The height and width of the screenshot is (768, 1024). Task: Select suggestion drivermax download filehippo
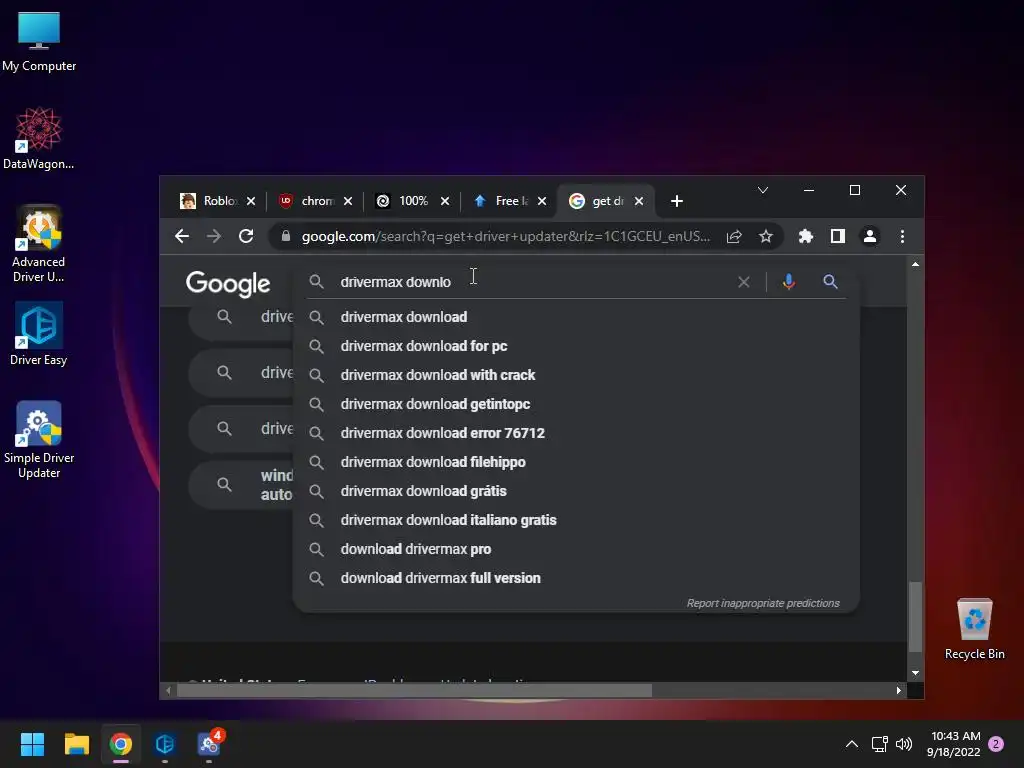[576, 462]
